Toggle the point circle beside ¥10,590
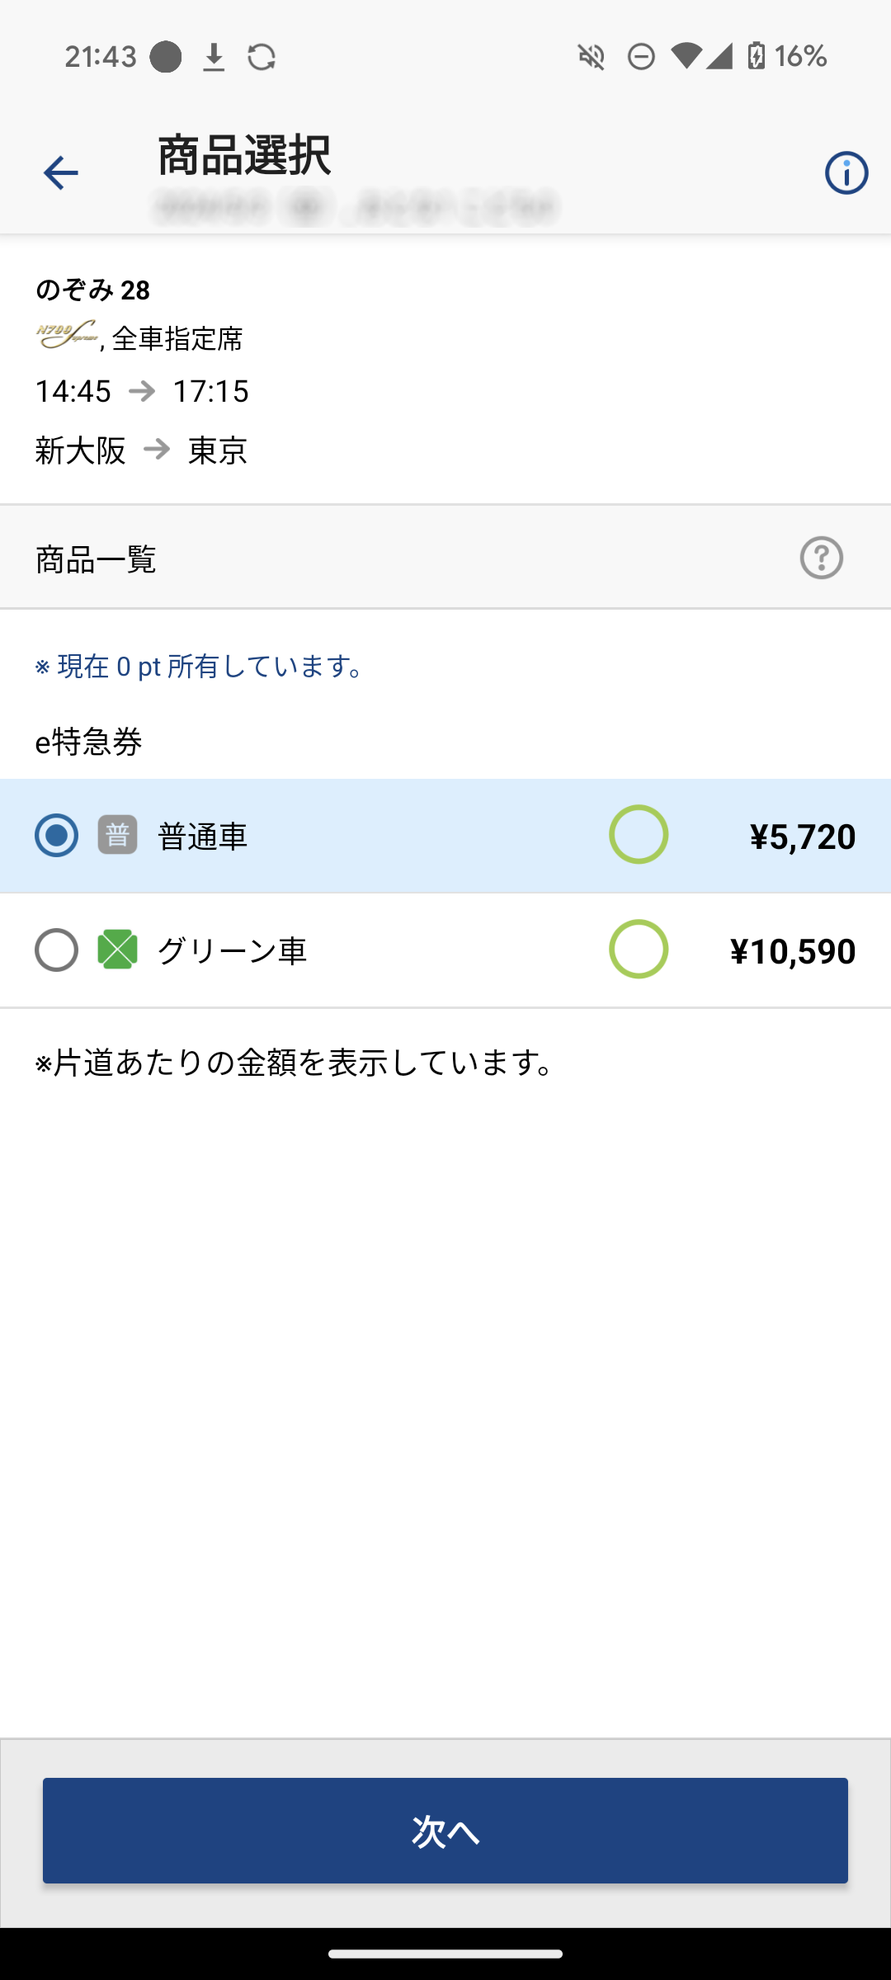The height and width of the screenshot is (1980, 891). [x=639, y=950]
